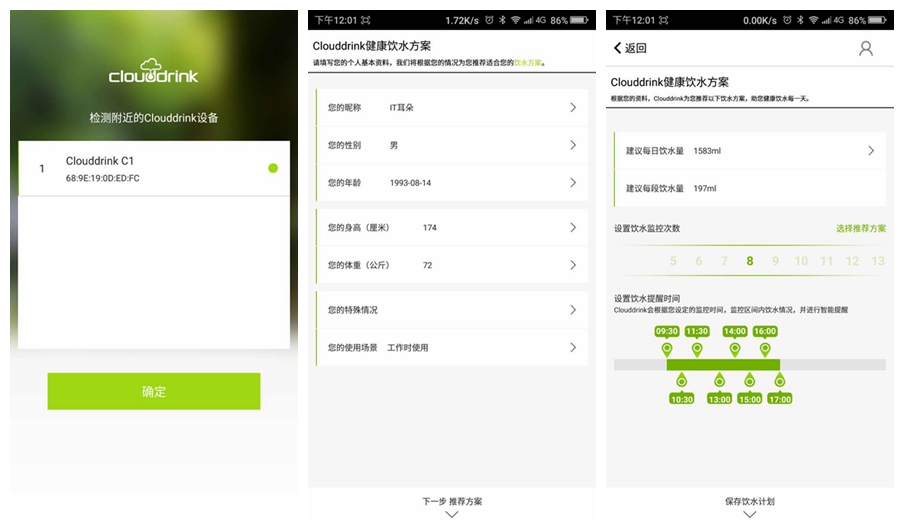904x532 pixels.
Task: Open the 您的性别 gender row chevron
Action: coord(573,145)
